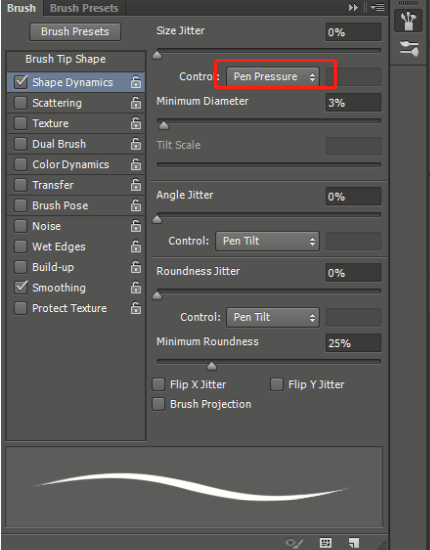430x550 pixels.
Task: Toggle the lock icon beside Shape Dynamics
Action: click(x=136, y=82)
